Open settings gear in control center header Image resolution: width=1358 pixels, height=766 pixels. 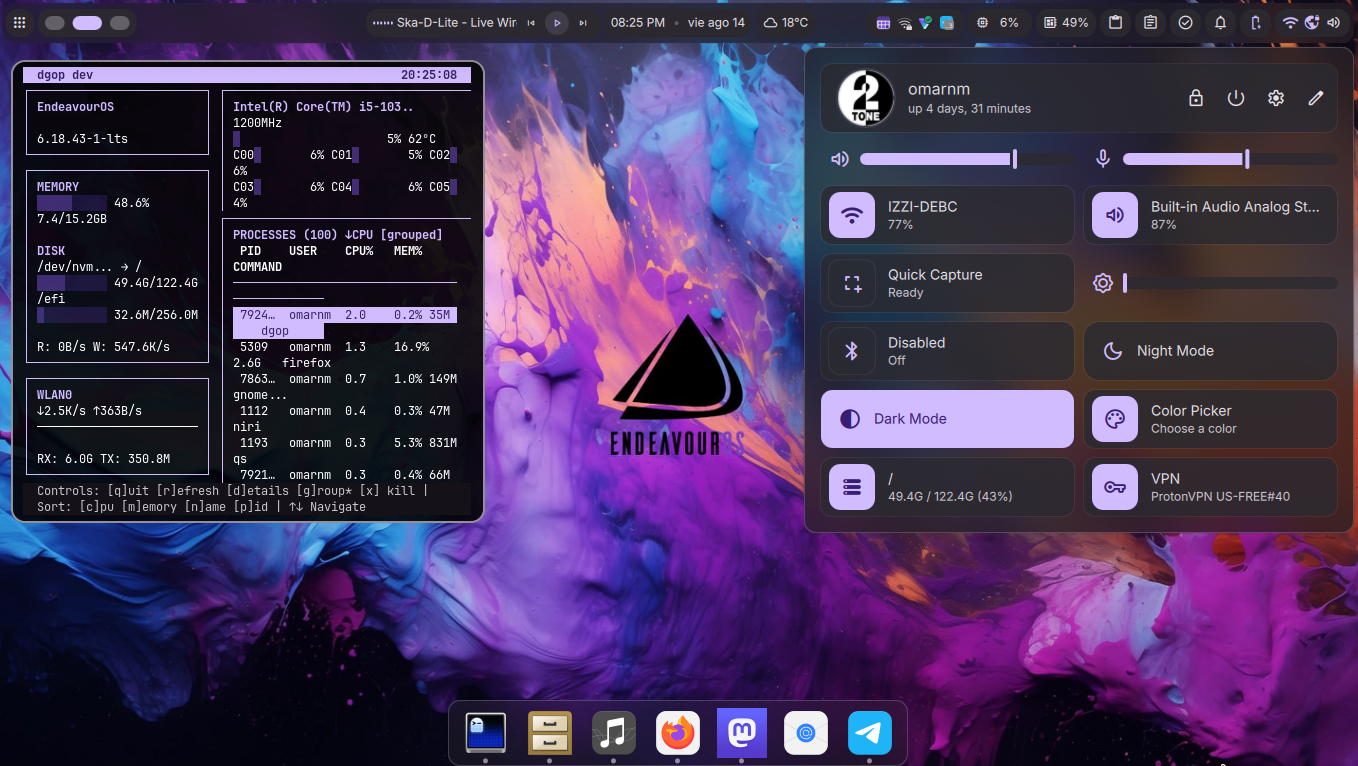click(x=1276, y=98)
